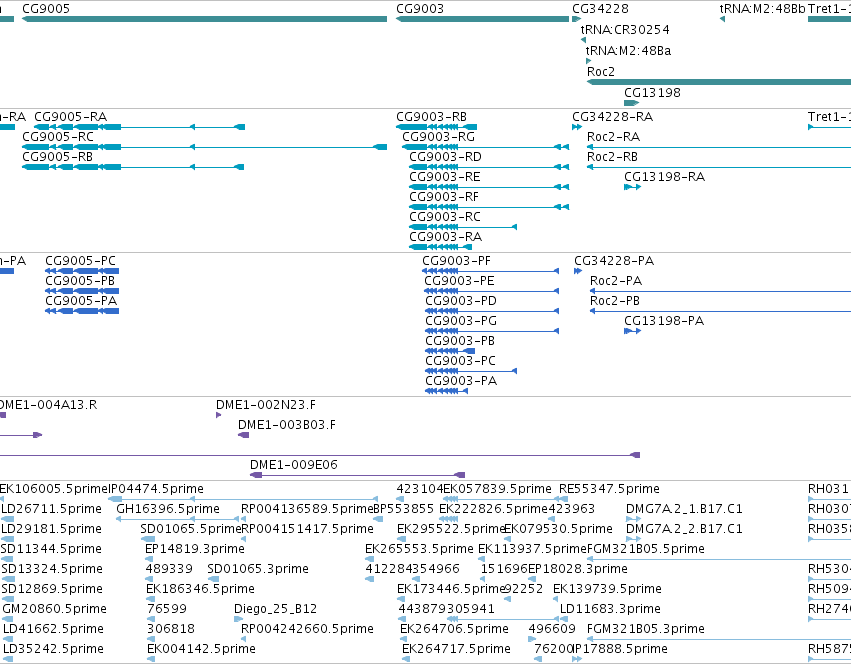The image size is (851, 664).
Task: Select the CG13198 gene label
Action: click(652, 93)
